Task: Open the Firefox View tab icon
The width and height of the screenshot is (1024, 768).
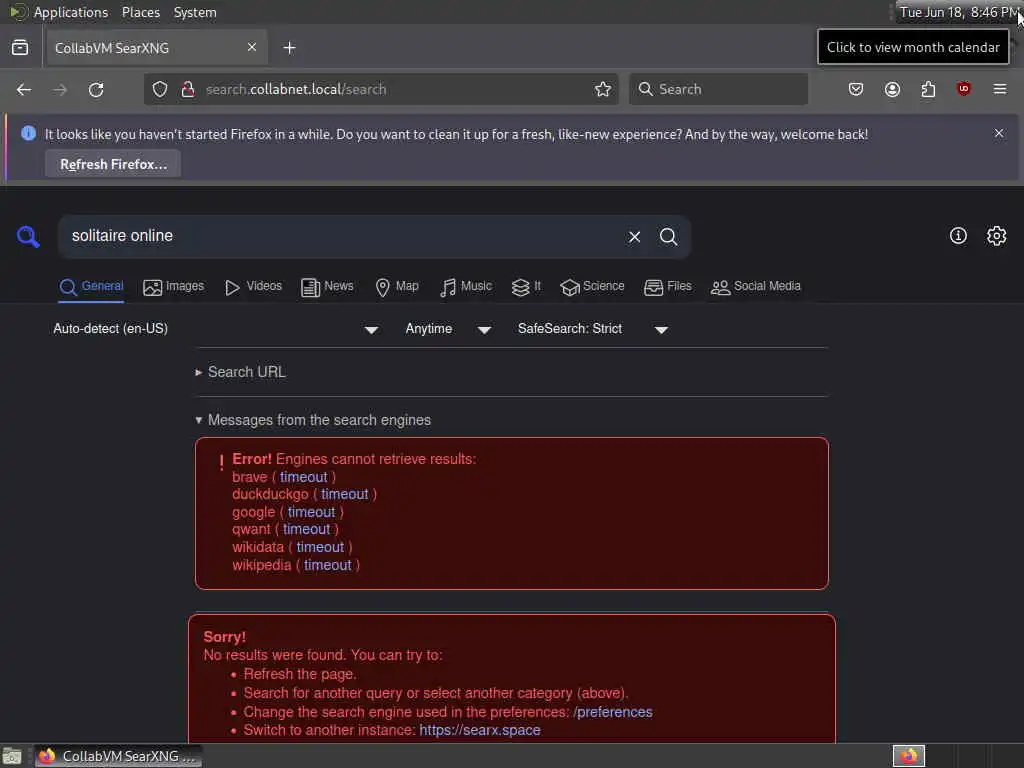Action: (20, 48)
